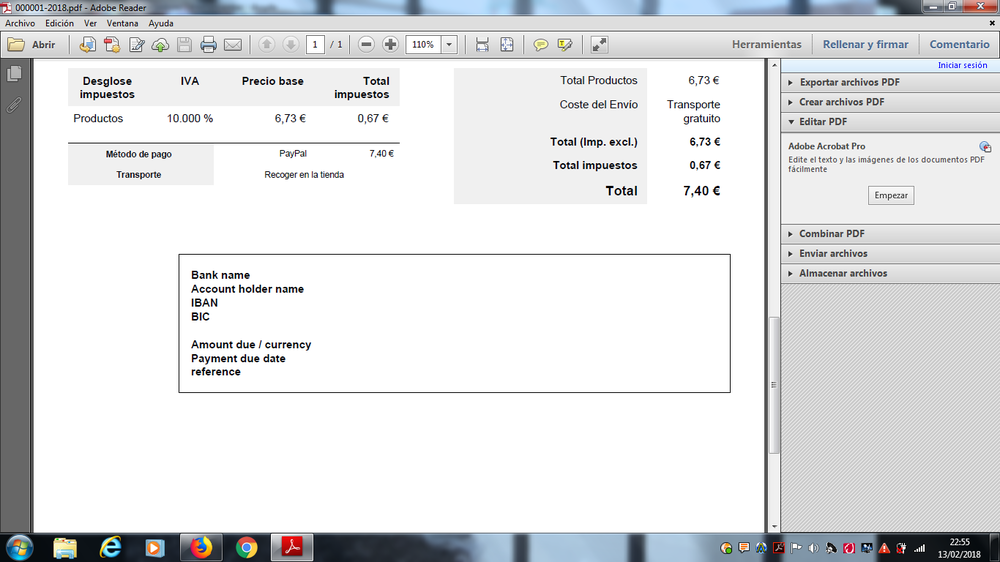Click the edit/sign document icon
The width and height of the screenshot is (1000, 562).
[x=136, y=45]
